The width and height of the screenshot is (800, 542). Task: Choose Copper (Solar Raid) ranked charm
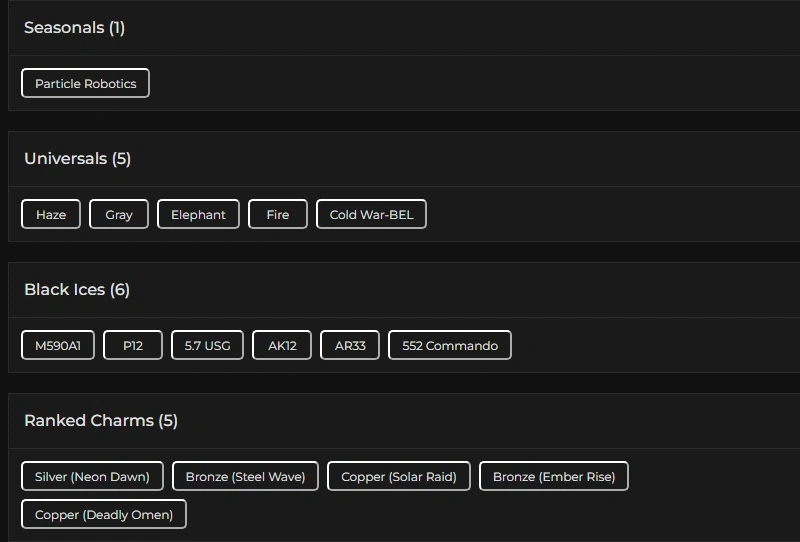(399, 476)
